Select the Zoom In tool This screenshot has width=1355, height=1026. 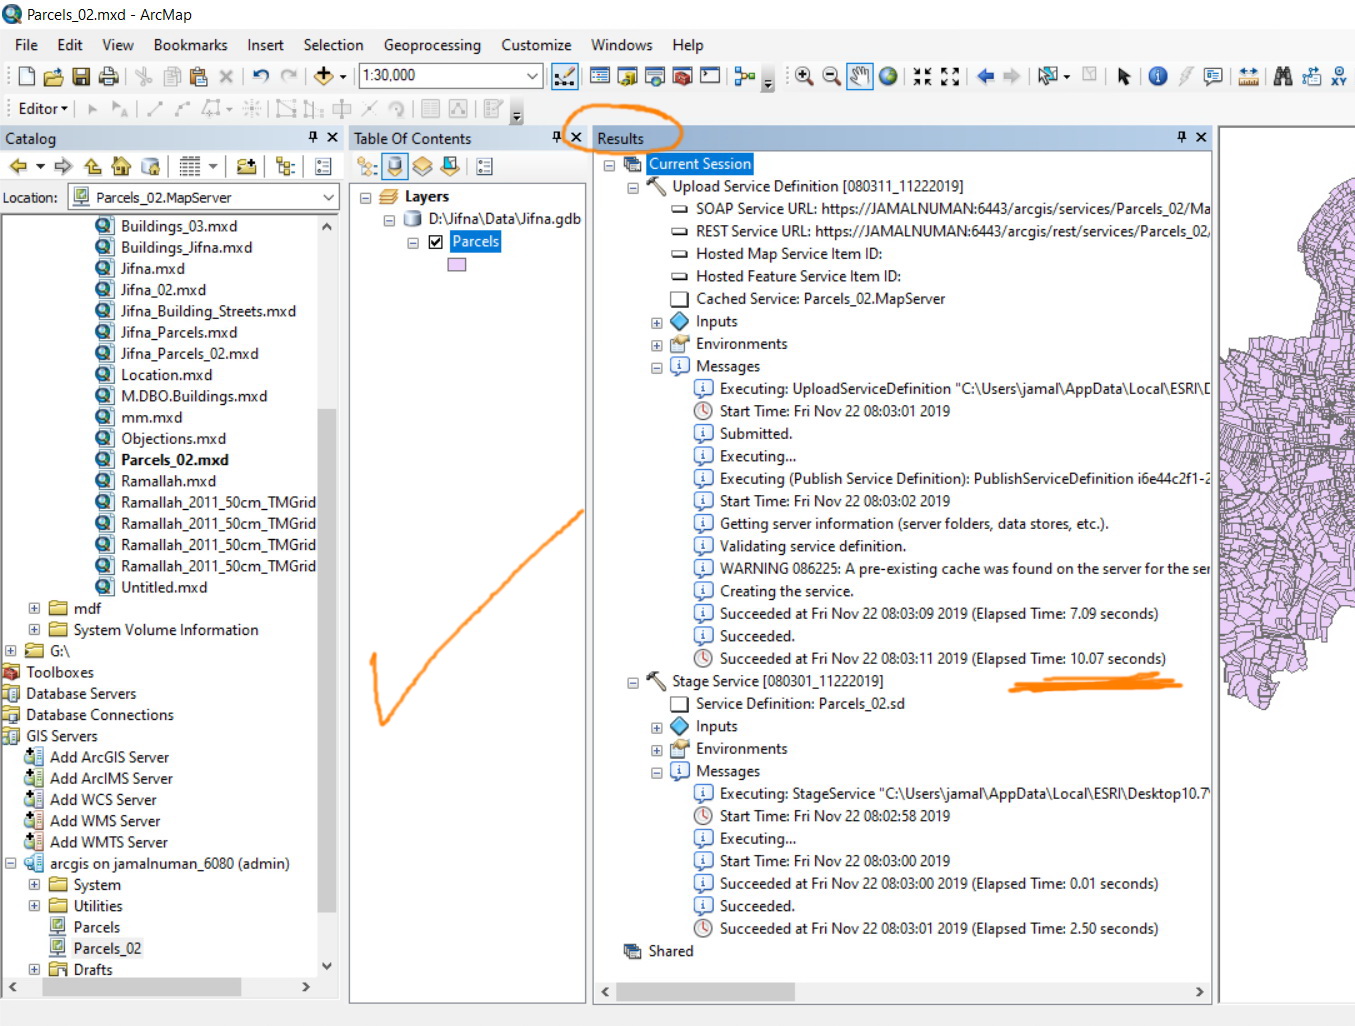(804, 76)
